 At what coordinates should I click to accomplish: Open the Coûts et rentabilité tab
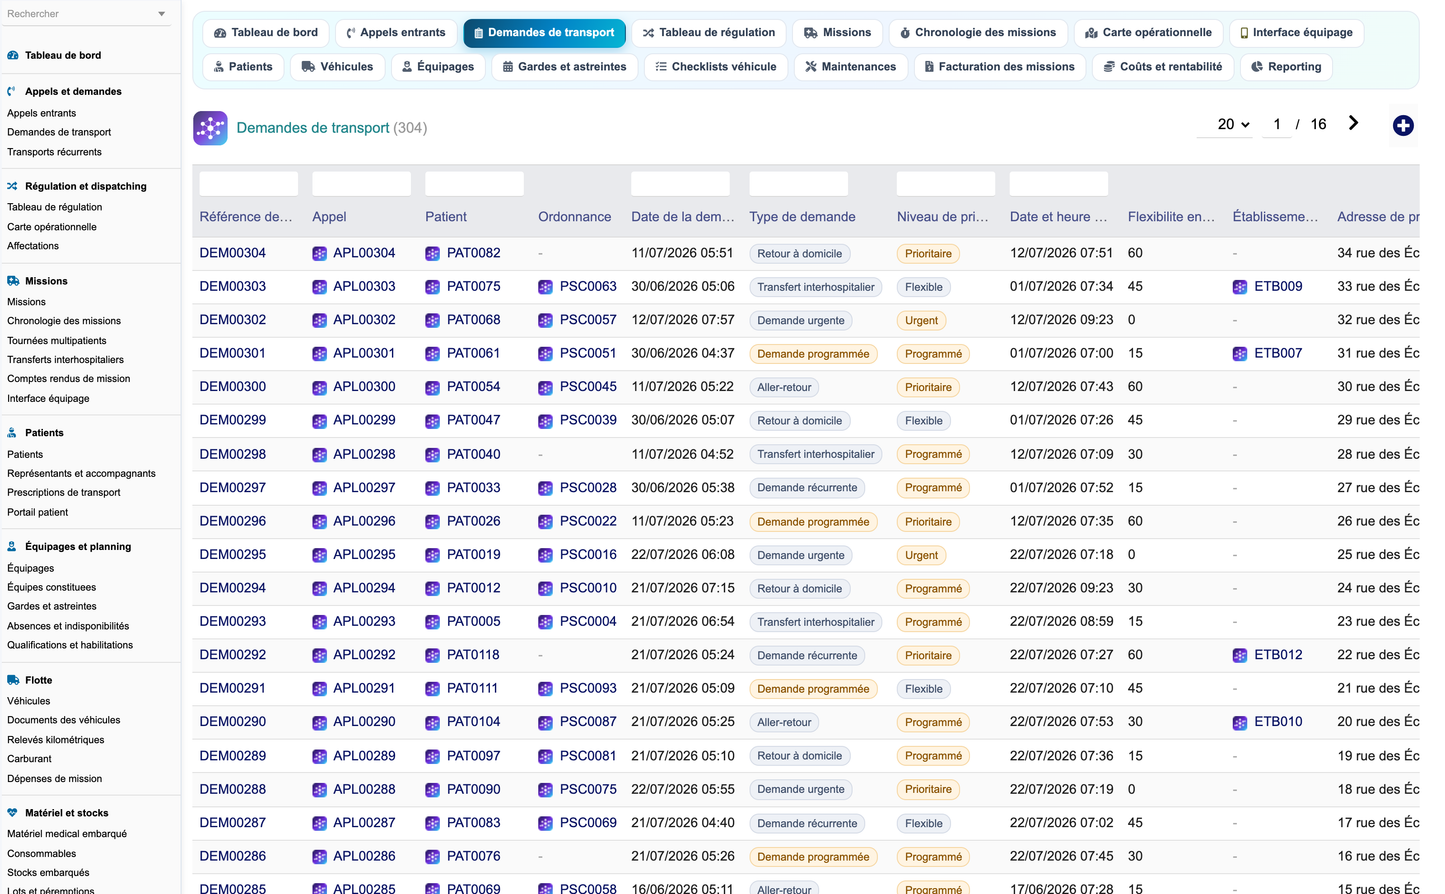pos(1162,67)
